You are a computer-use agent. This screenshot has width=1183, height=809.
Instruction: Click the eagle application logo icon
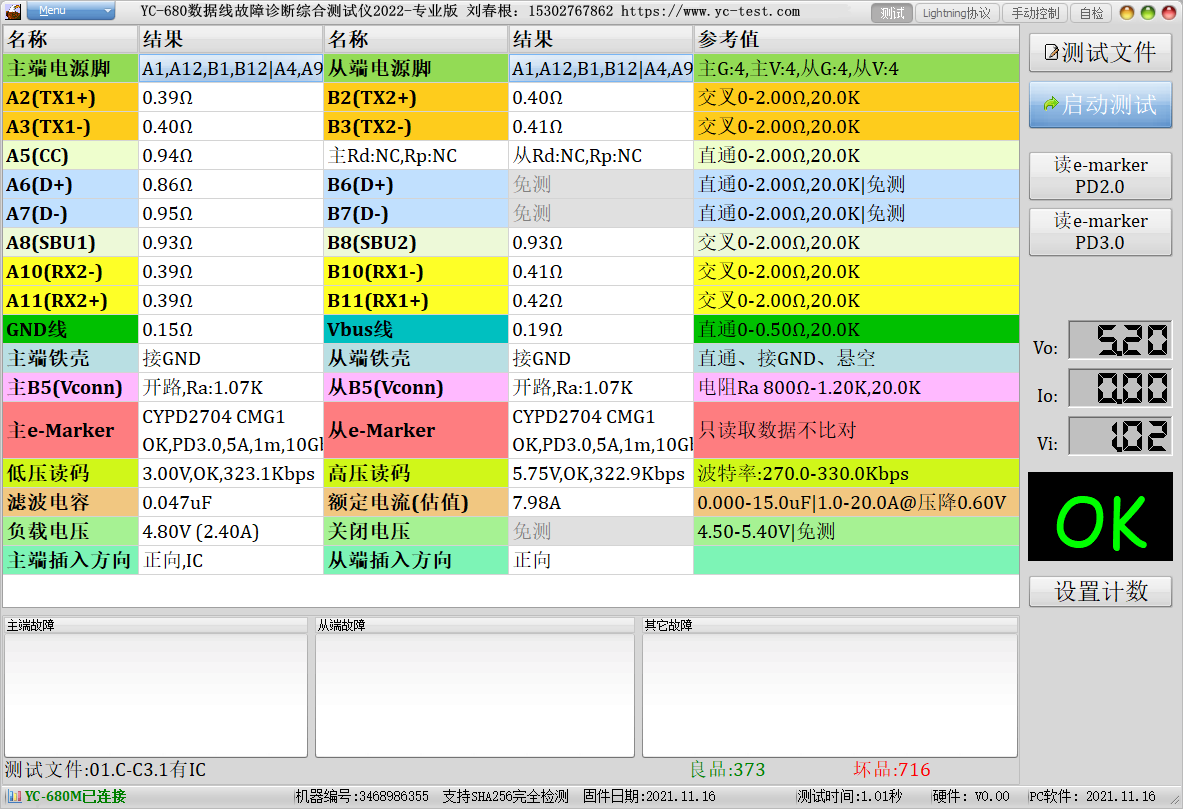[x=13, y=12]
